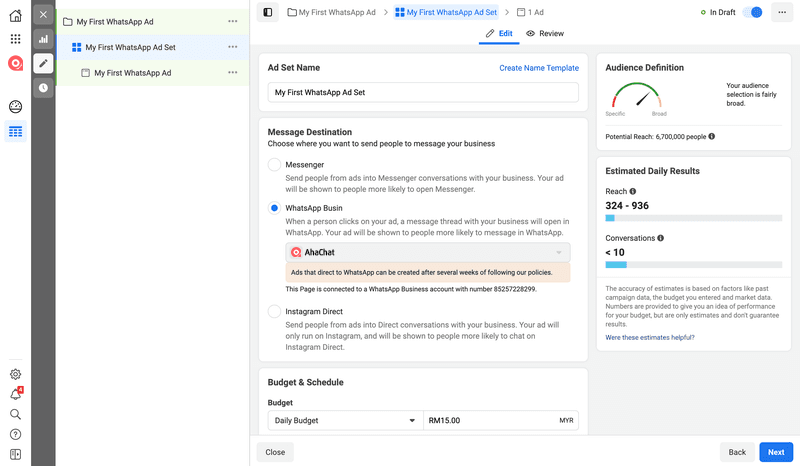Open the help question mark icon
This screenshot has width=800, height=466.
pyautogui.click(x=15, y=434)
